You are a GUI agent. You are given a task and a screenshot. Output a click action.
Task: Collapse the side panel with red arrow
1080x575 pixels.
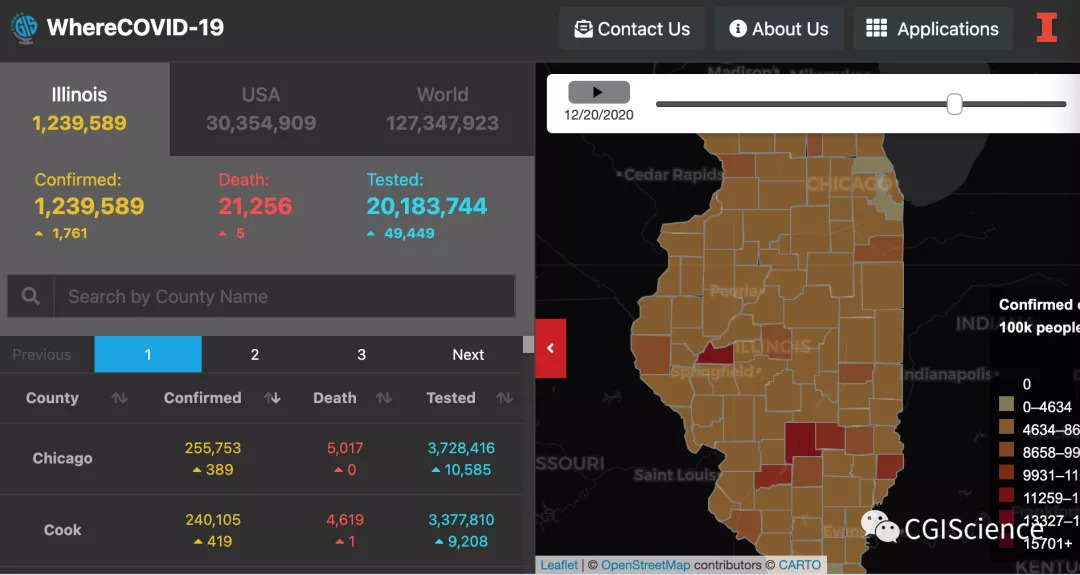click(x=551, y=348)
